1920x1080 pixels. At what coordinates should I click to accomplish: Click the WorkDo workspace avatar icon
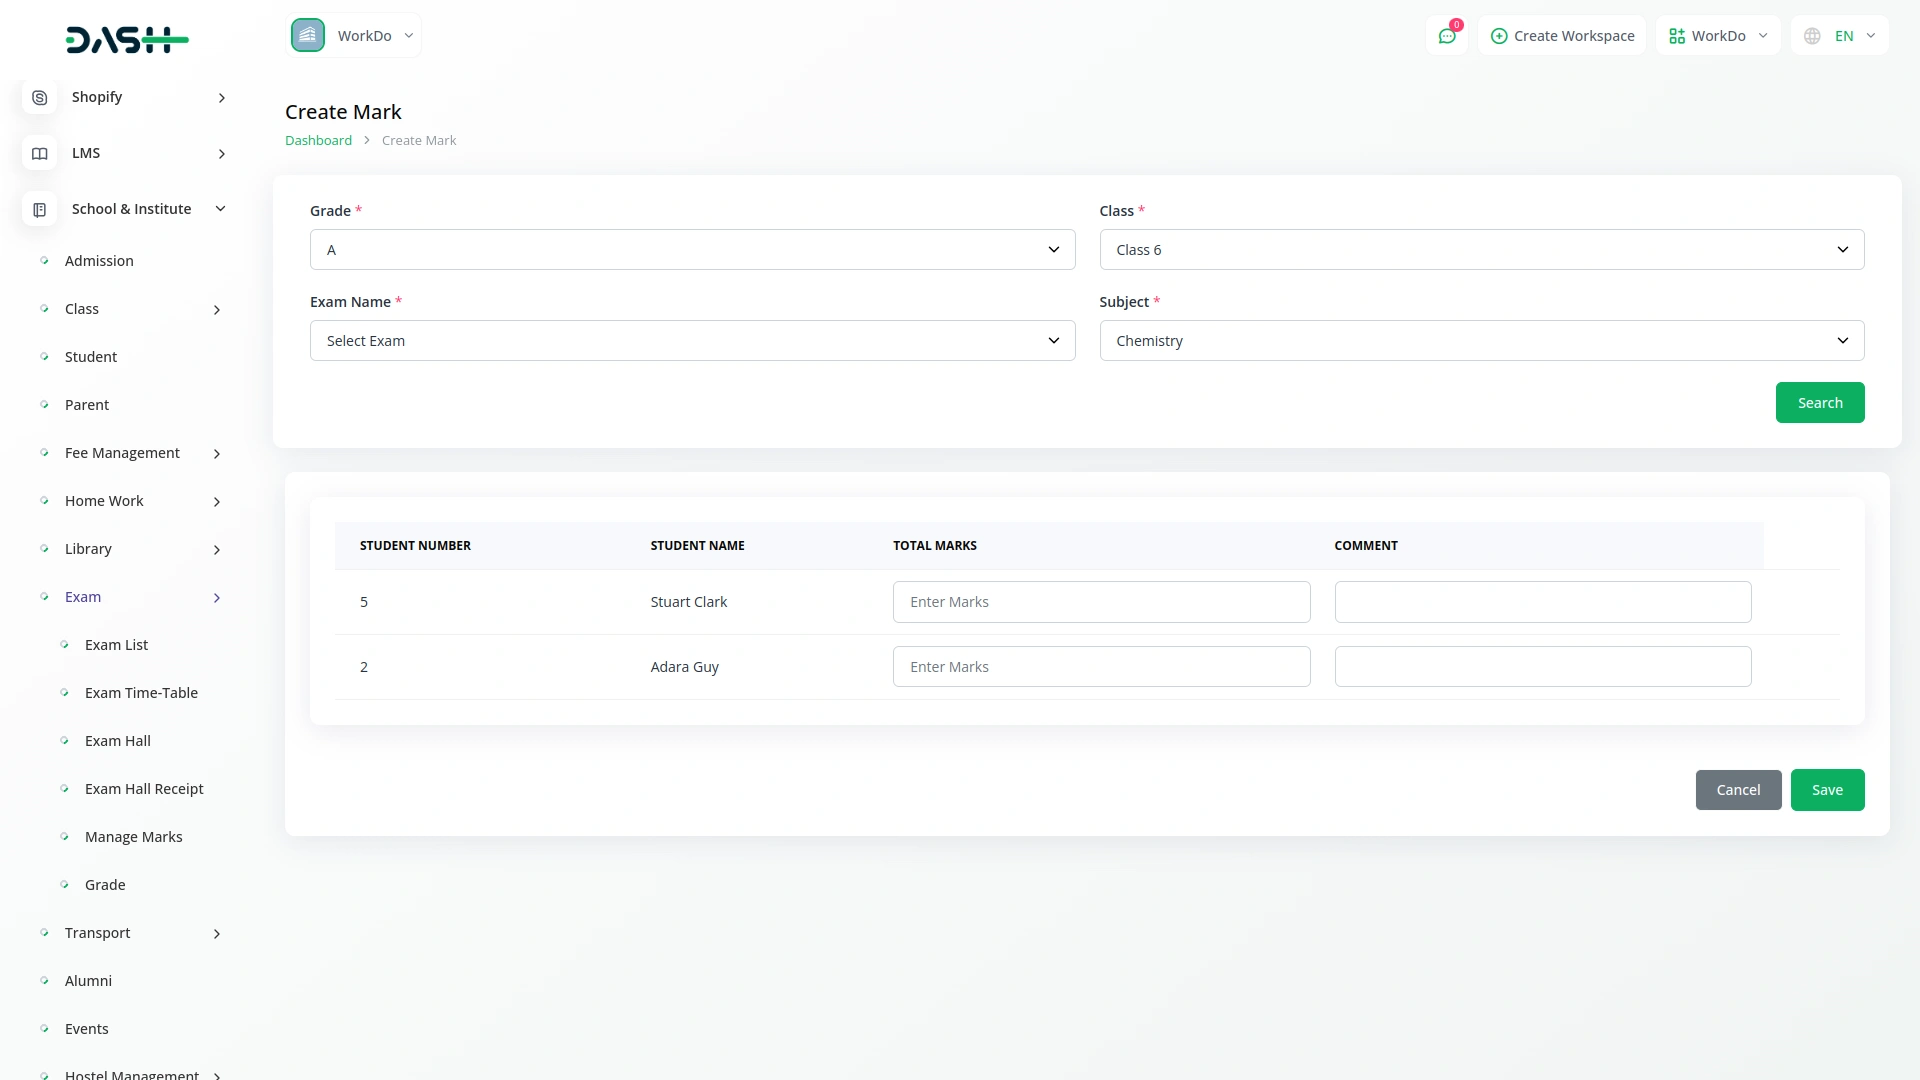tap(308, 36)
